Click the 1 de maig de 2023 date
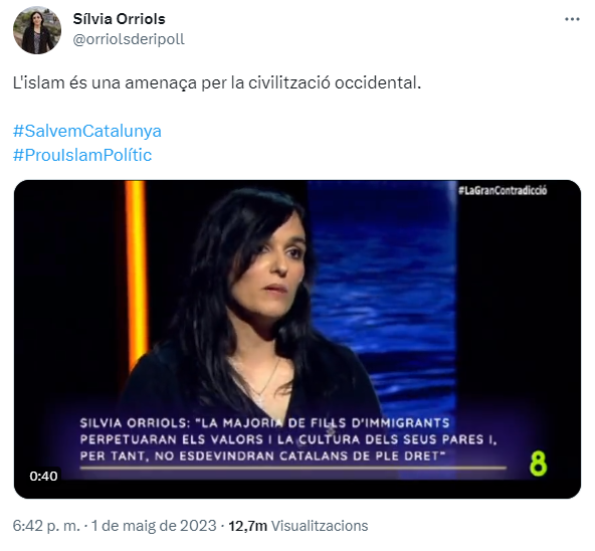Screen dimensions: 595x551 154,526
